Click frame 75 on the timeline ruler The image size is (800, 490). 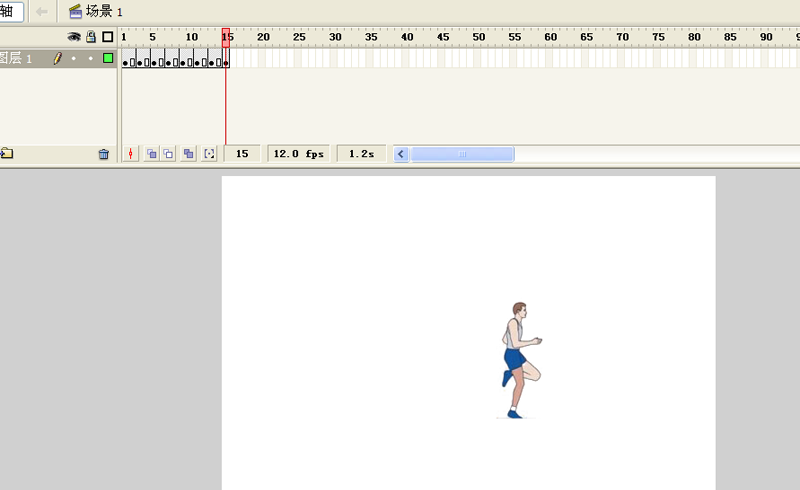[x=658, y=37]
